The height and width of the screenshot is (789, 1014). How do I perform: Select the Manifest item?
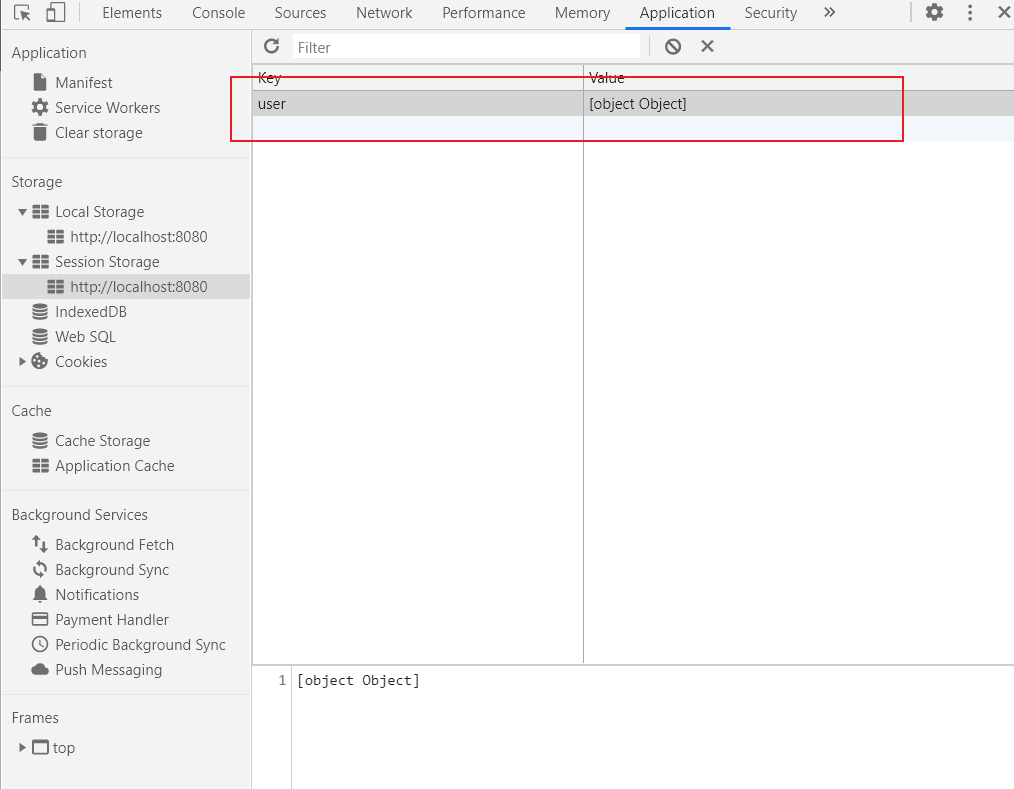pyautogui.click(x=82, y=82)
